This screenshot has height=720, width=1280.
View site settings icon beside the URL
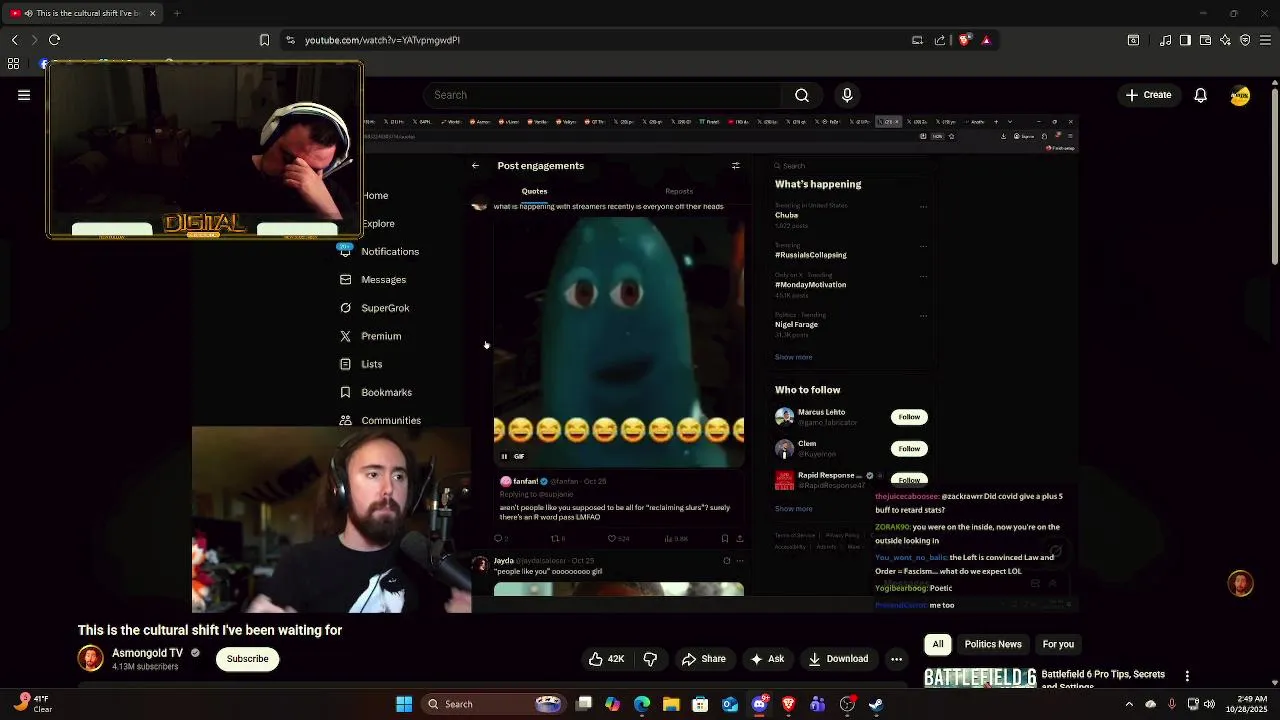[290, 40]
